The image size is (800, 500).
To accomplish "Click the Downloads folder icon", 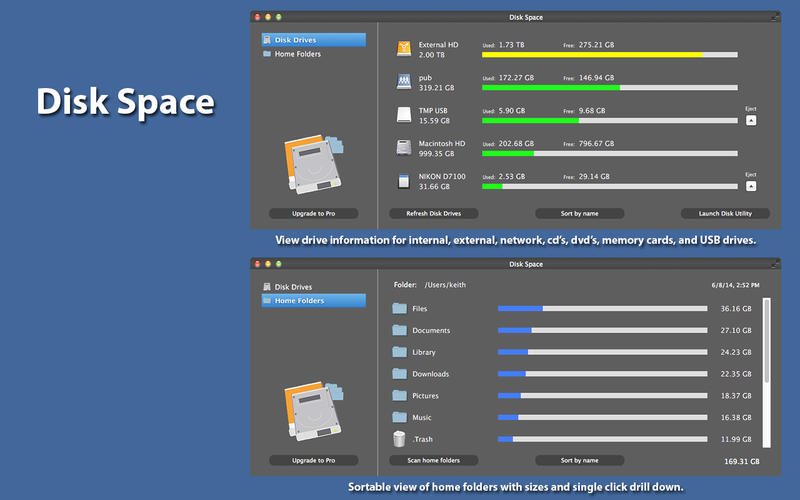I will [399, 373].
